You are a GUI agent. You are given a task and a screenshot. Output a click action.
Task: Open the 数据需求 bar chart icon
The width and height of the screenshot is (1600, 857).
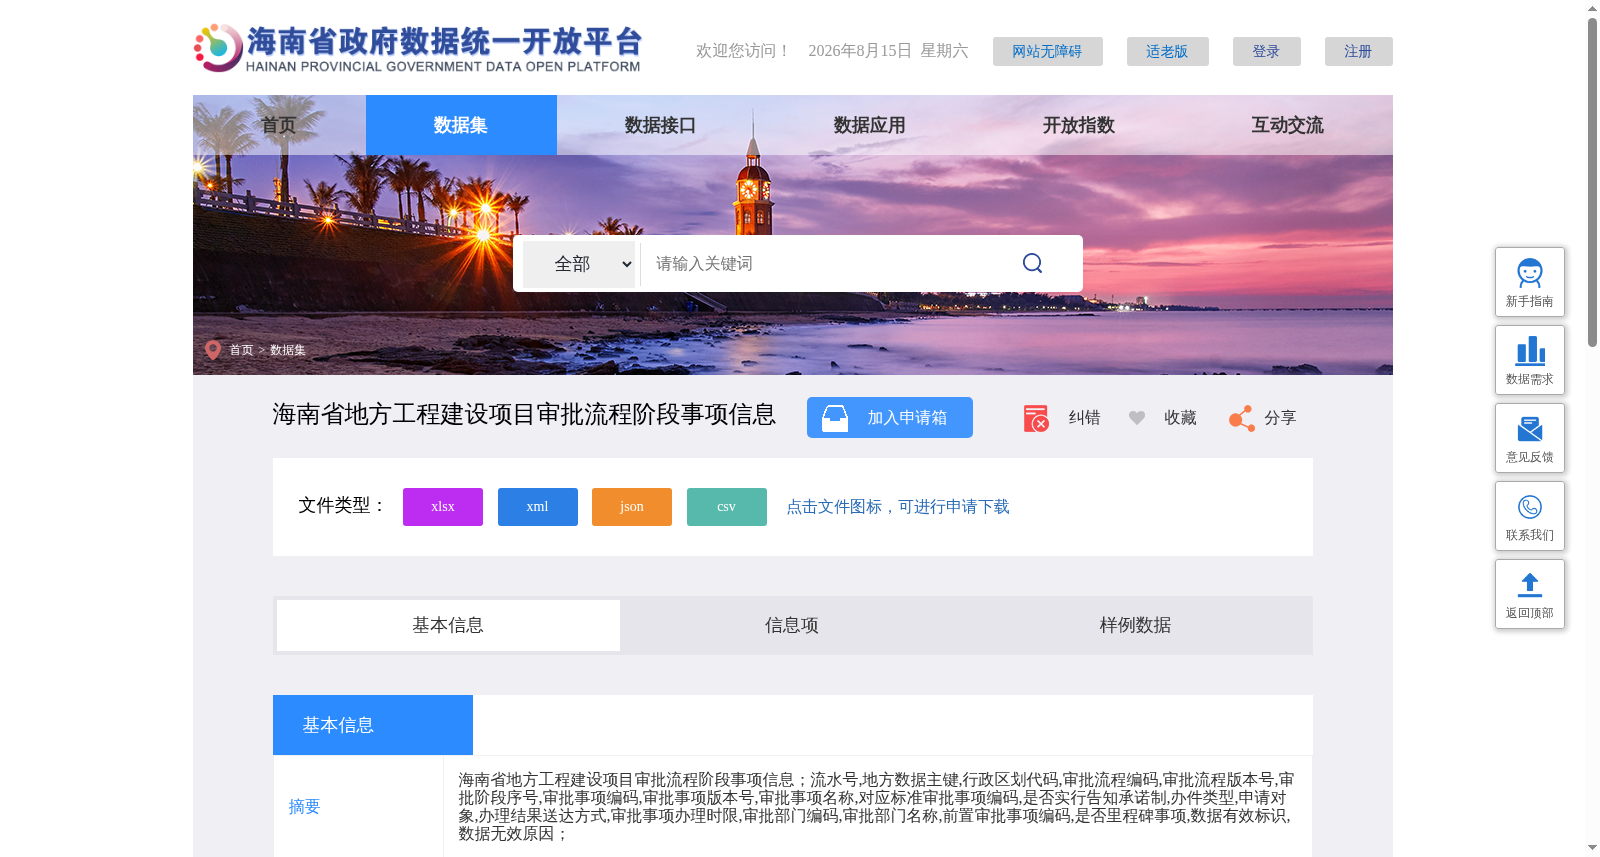click(1530, 351)
